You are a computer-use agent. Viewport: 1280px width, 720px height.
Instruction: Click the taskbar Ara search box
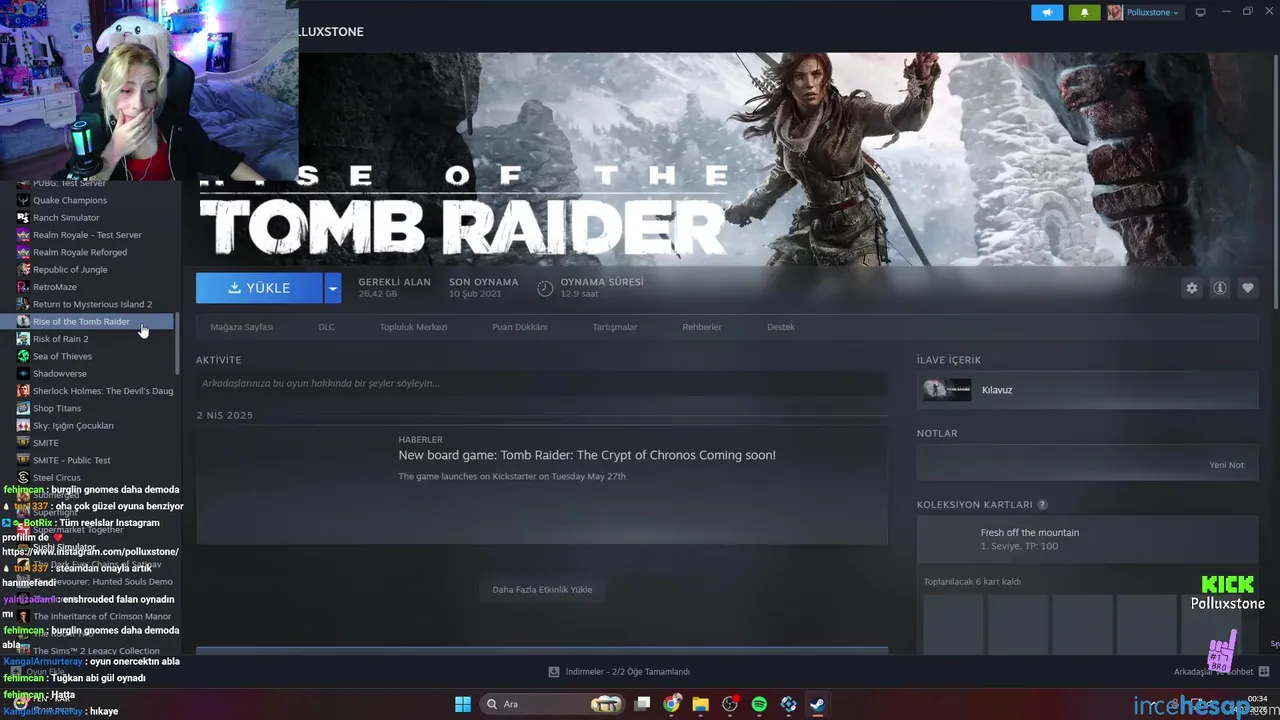(553, 704)
